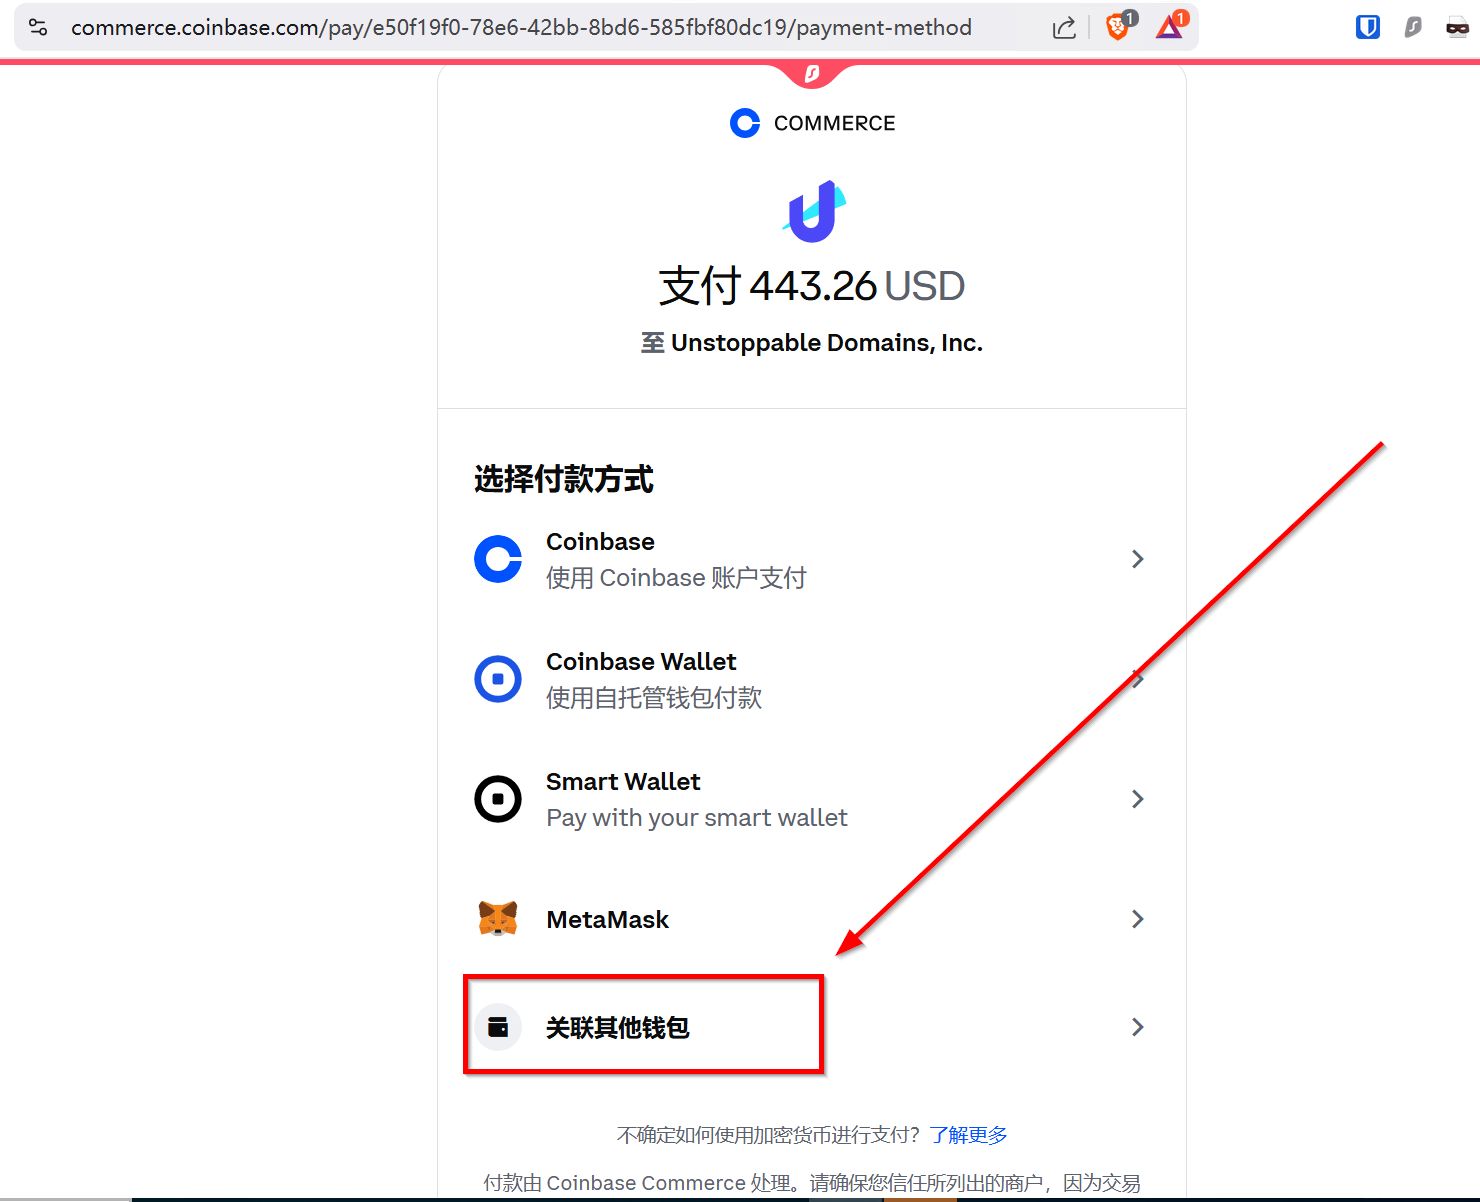Click the 使用自托管钱包付款 description
1480x1202 pixels.
click(654, 698)
